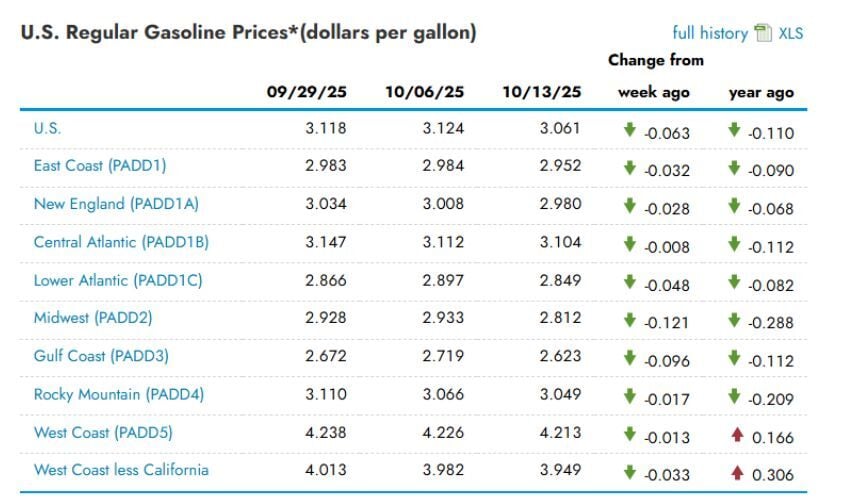Click New England (PADD1A) link

point(116,204)
